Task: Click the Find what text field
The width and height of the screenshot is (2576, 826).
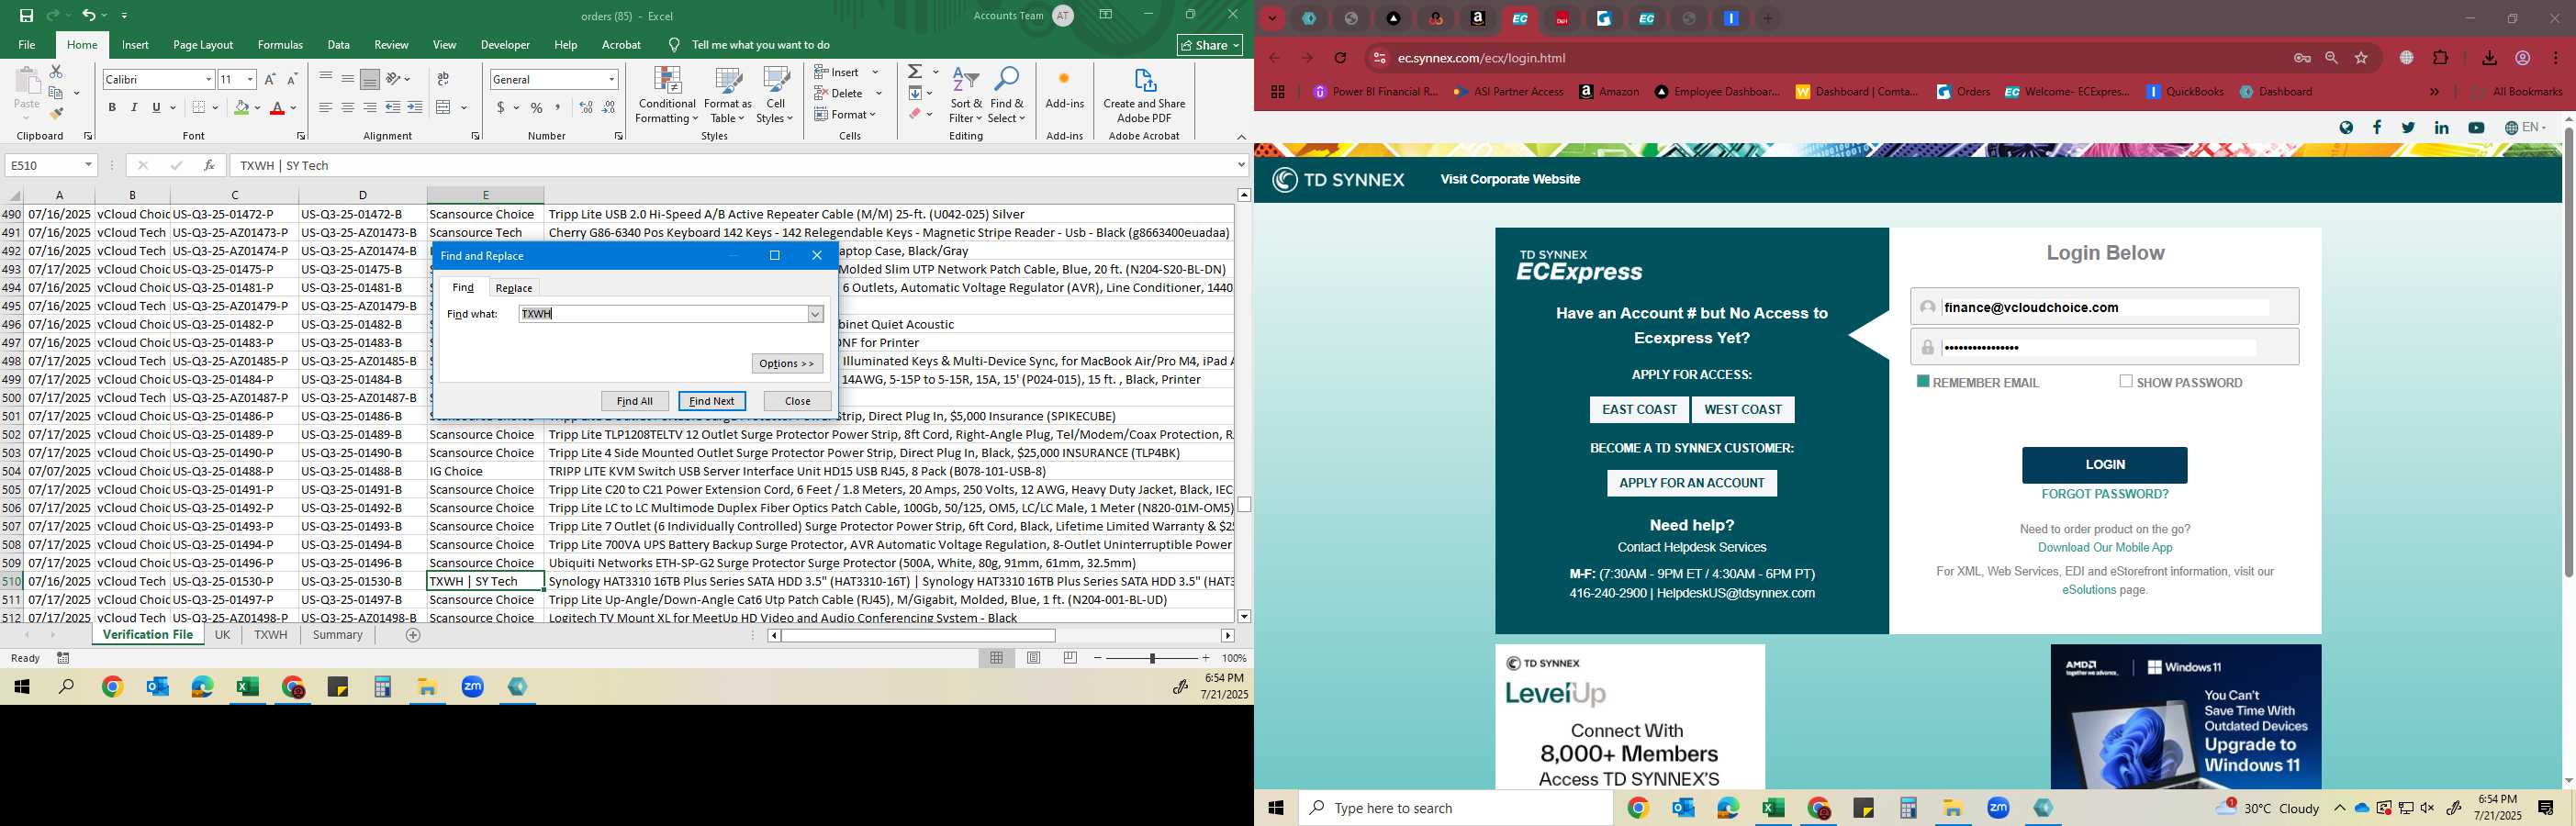Action: tap(663, 314)
